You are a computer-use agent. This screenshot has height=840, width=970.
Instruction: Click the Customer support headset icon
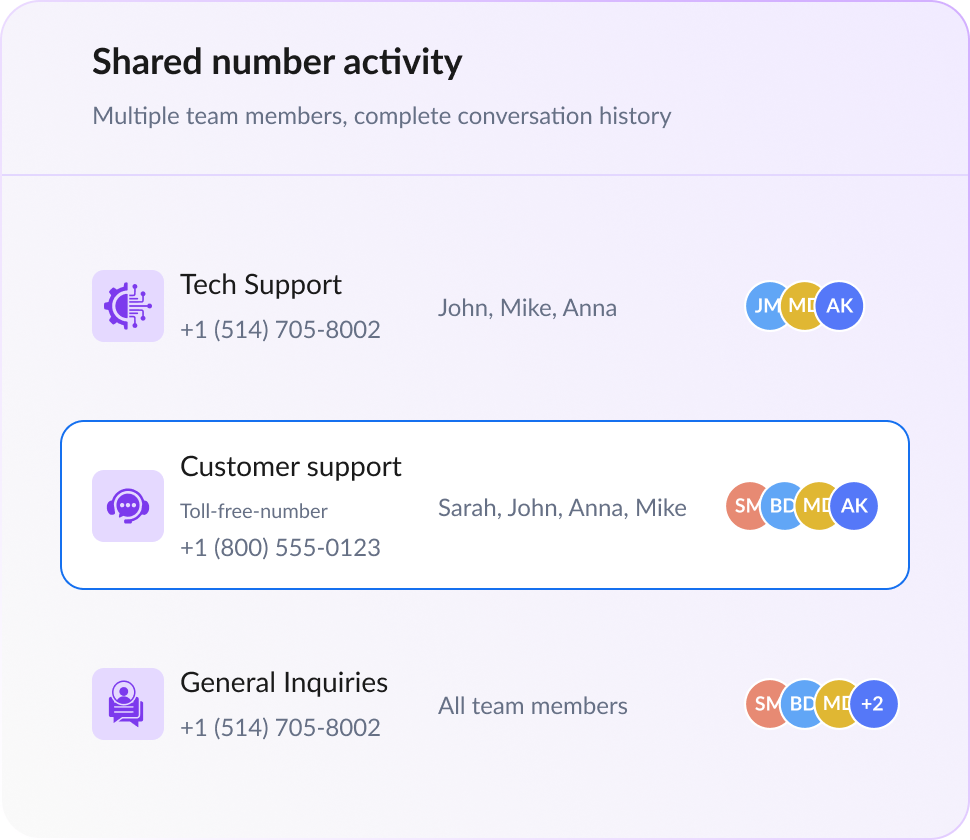128,506
